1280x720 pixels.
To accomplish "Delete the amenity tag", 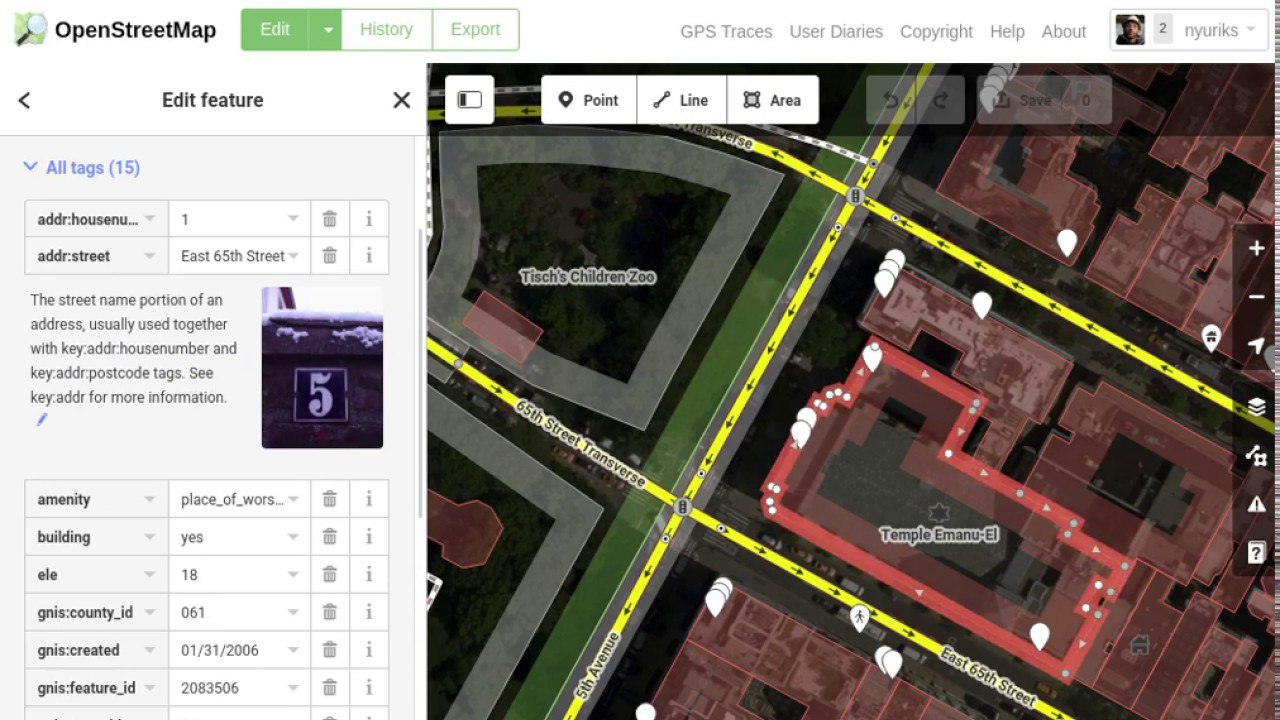I will [x=329, y=499].
